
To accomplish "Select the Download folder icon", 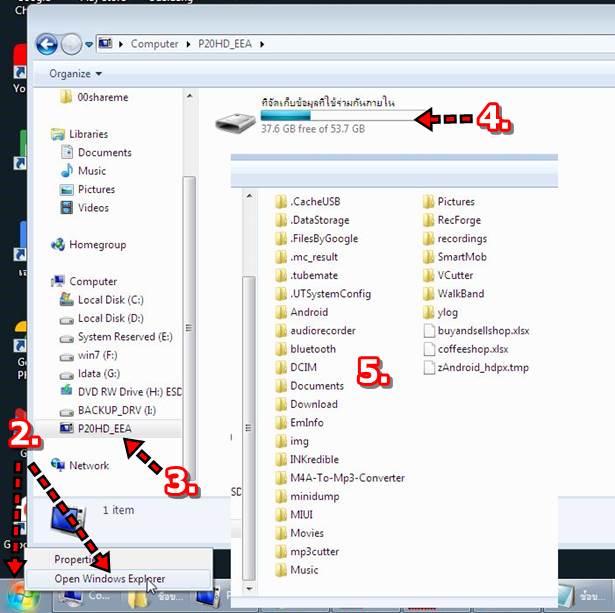I will coord(280,405).
